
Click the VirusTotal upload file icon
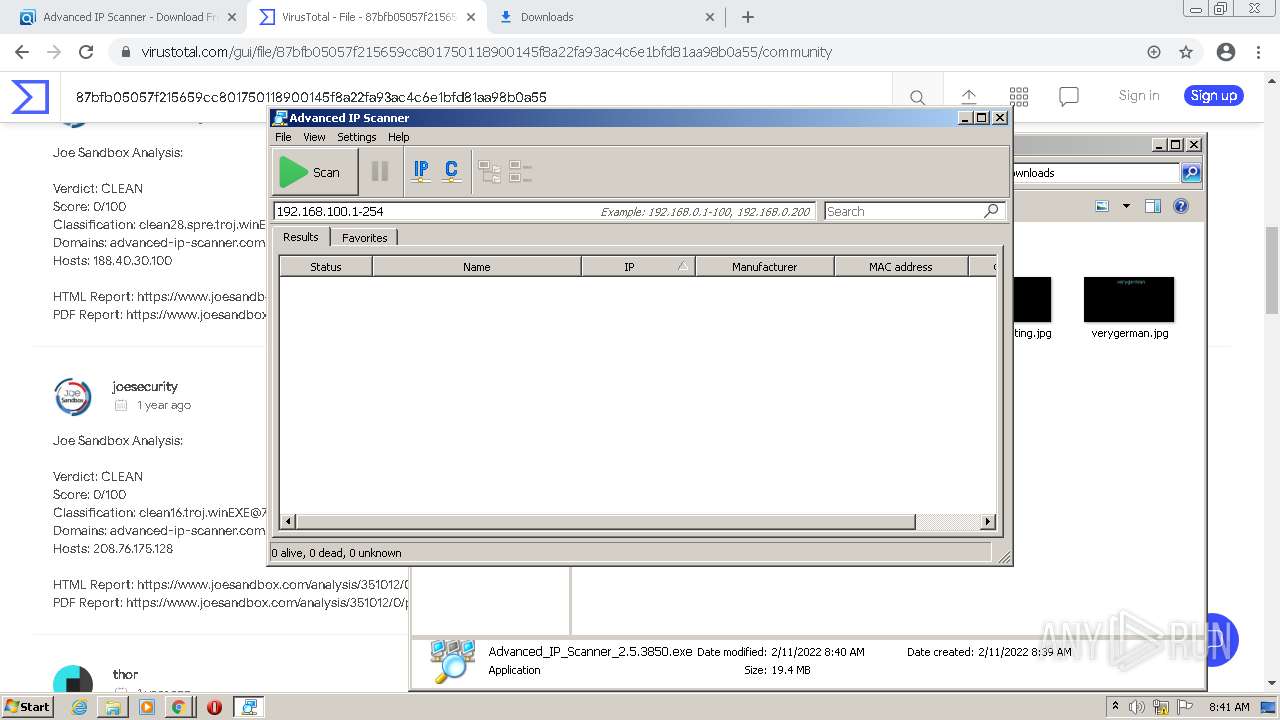coord(969,97)
